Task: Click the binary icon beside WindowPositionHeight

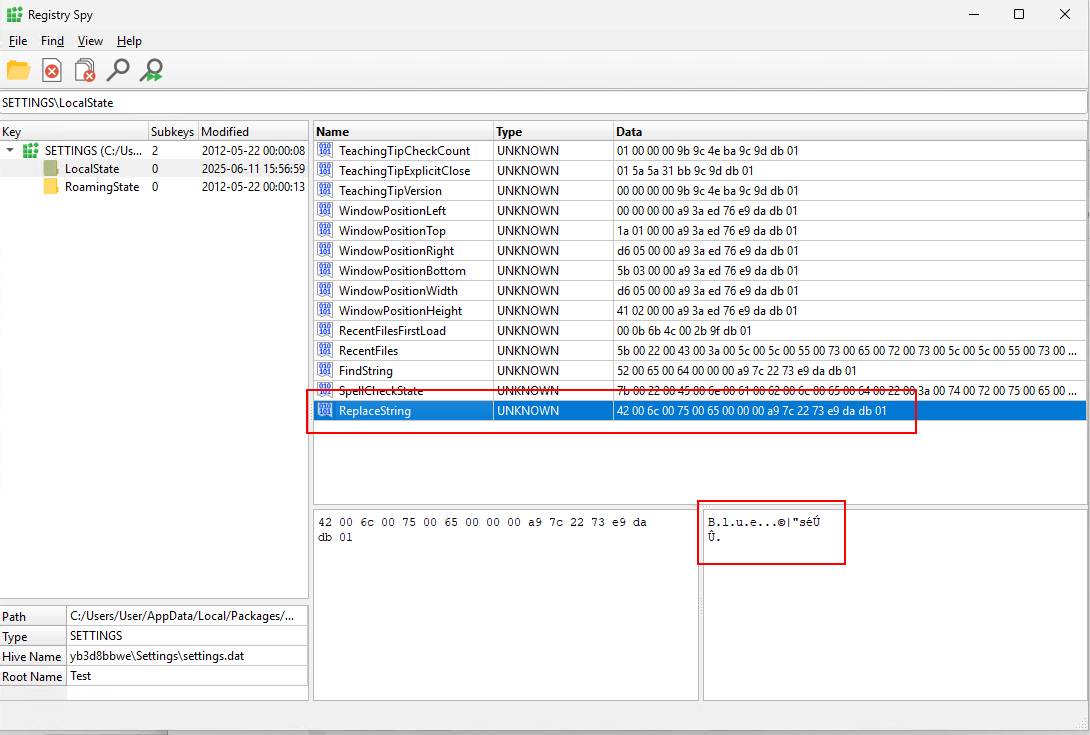Action: [325, 310]
